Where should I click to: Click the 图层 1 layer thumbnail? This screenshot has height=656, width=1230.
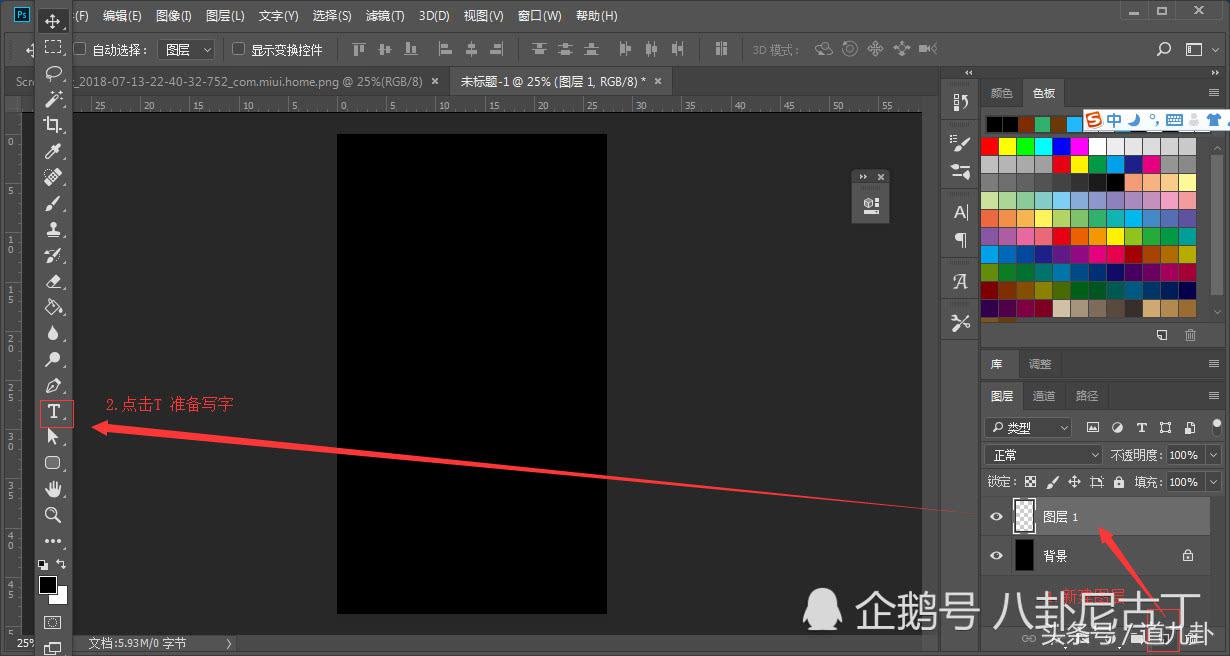coord(1024,516)
